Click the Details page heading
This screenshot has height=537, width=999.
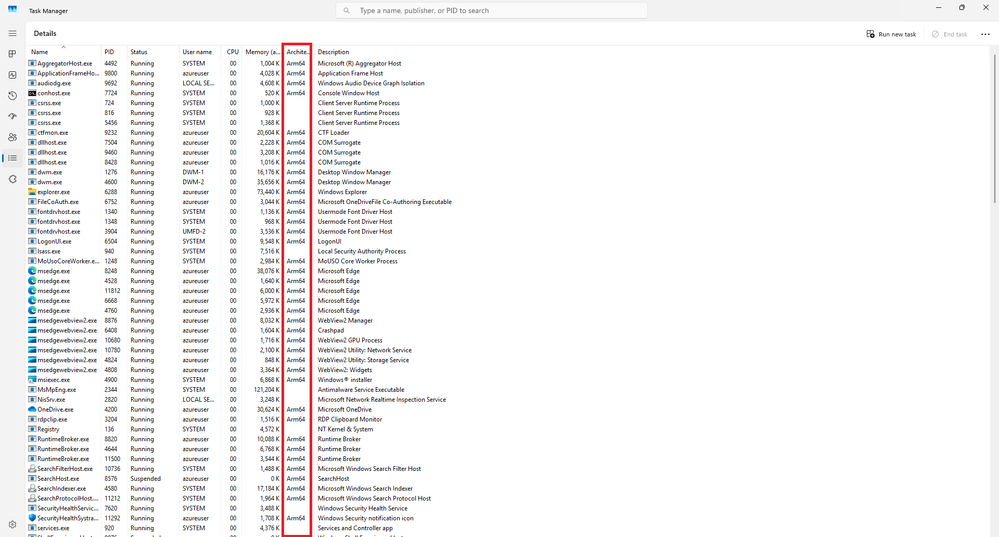coord(45,33)
